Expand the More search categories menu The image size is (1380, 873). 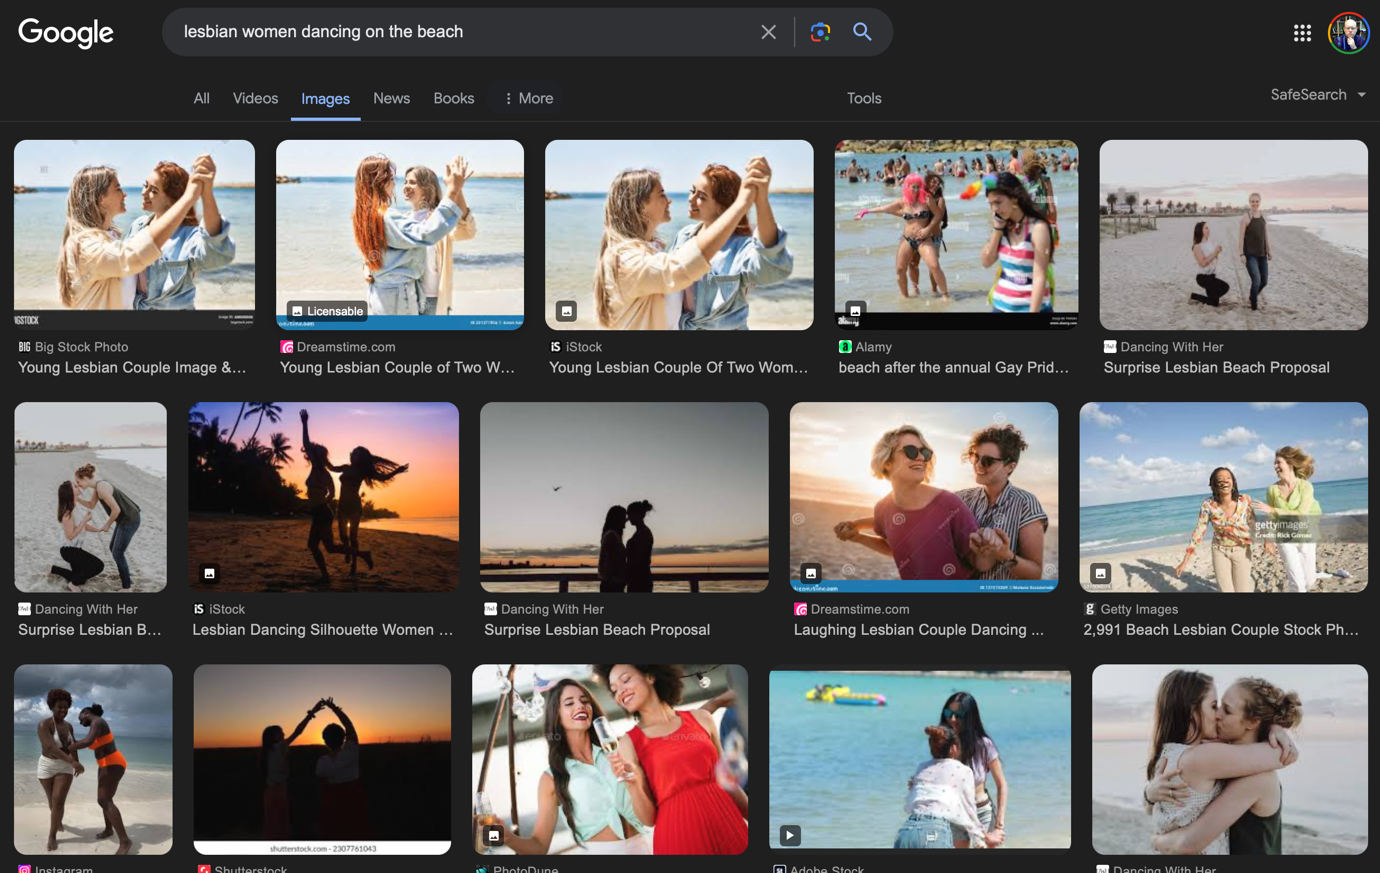(526, 98)
